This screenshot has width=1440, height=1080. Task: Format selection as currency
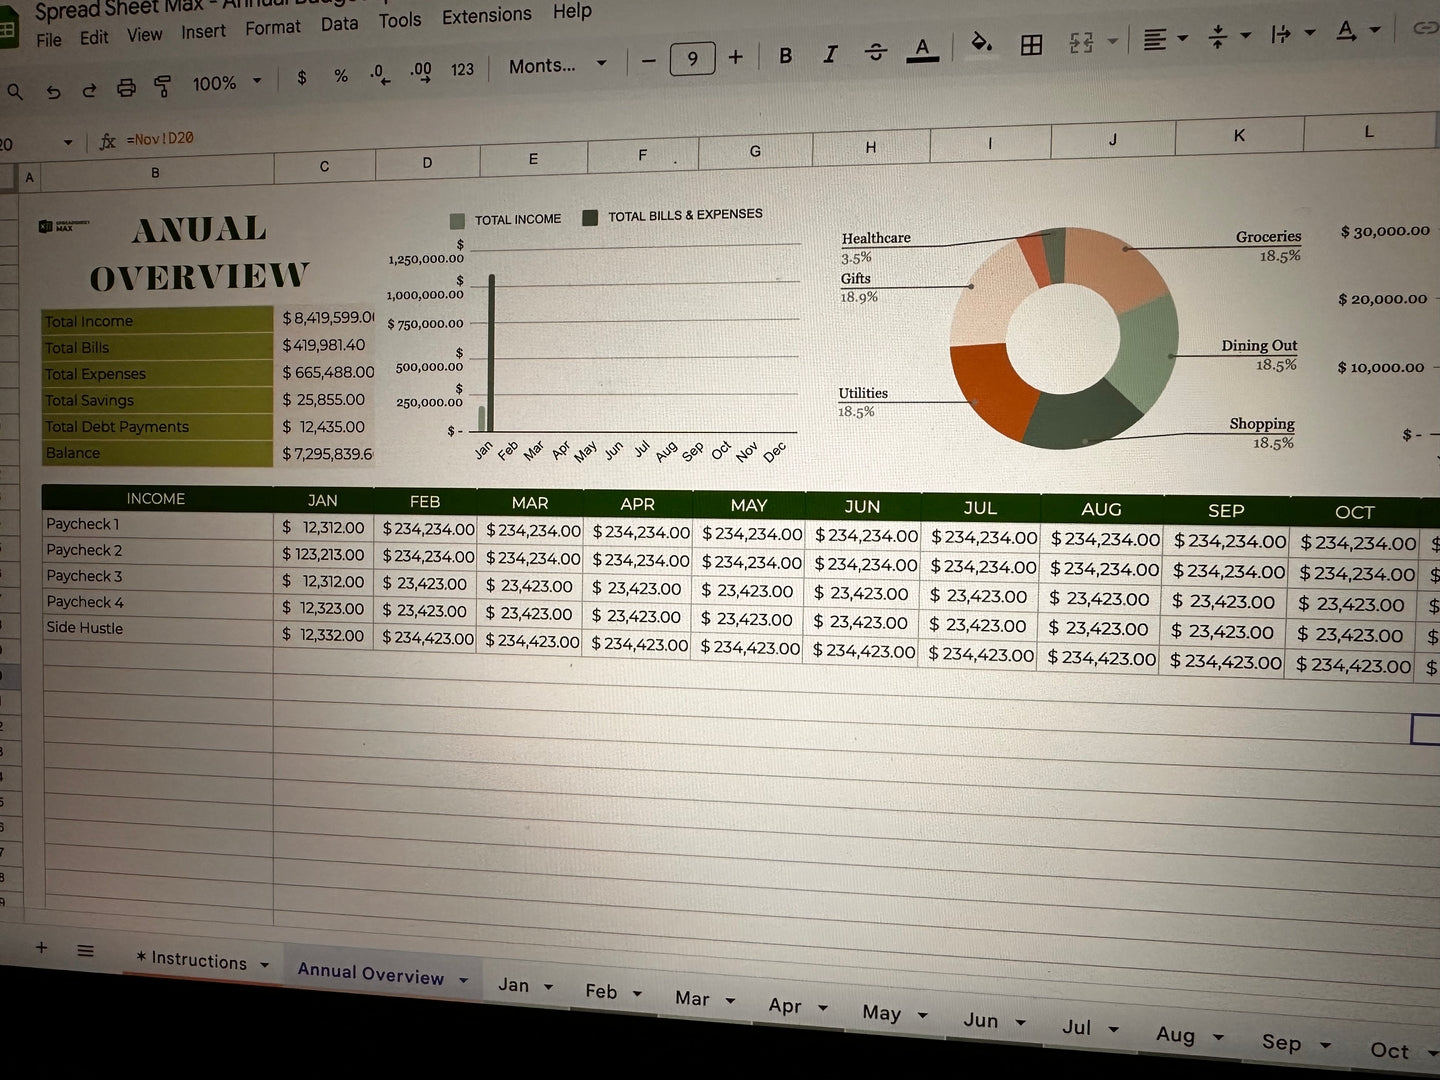(302, 77)
